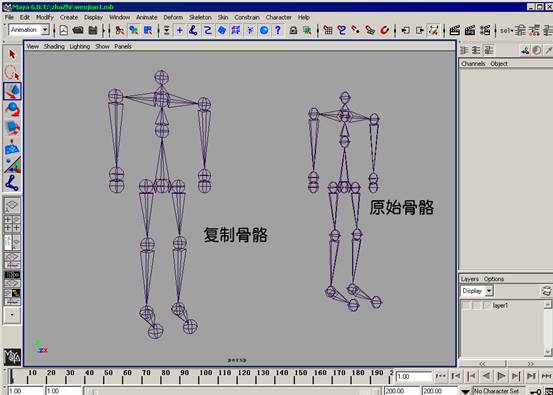This screenshot has height=395, width=553.
Task: Open the Animation menu set dropdown
Action: (29, 30)
